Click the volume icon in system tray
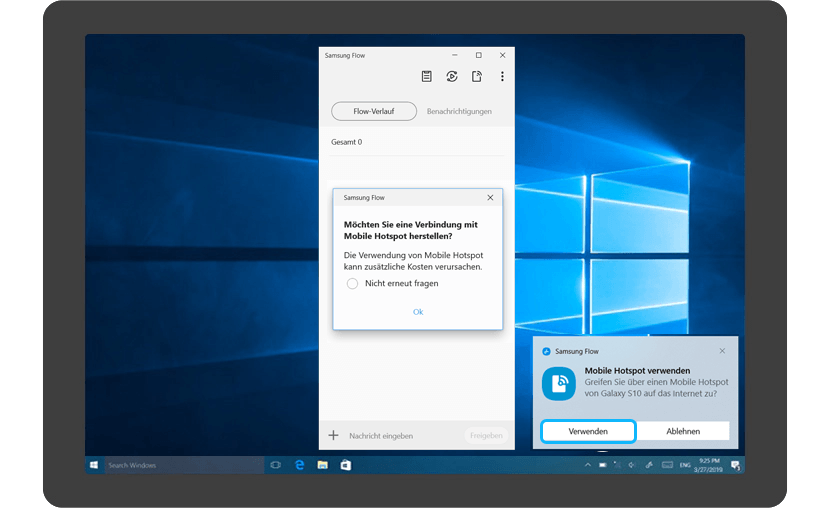830x508 pixels. point(631,465)
